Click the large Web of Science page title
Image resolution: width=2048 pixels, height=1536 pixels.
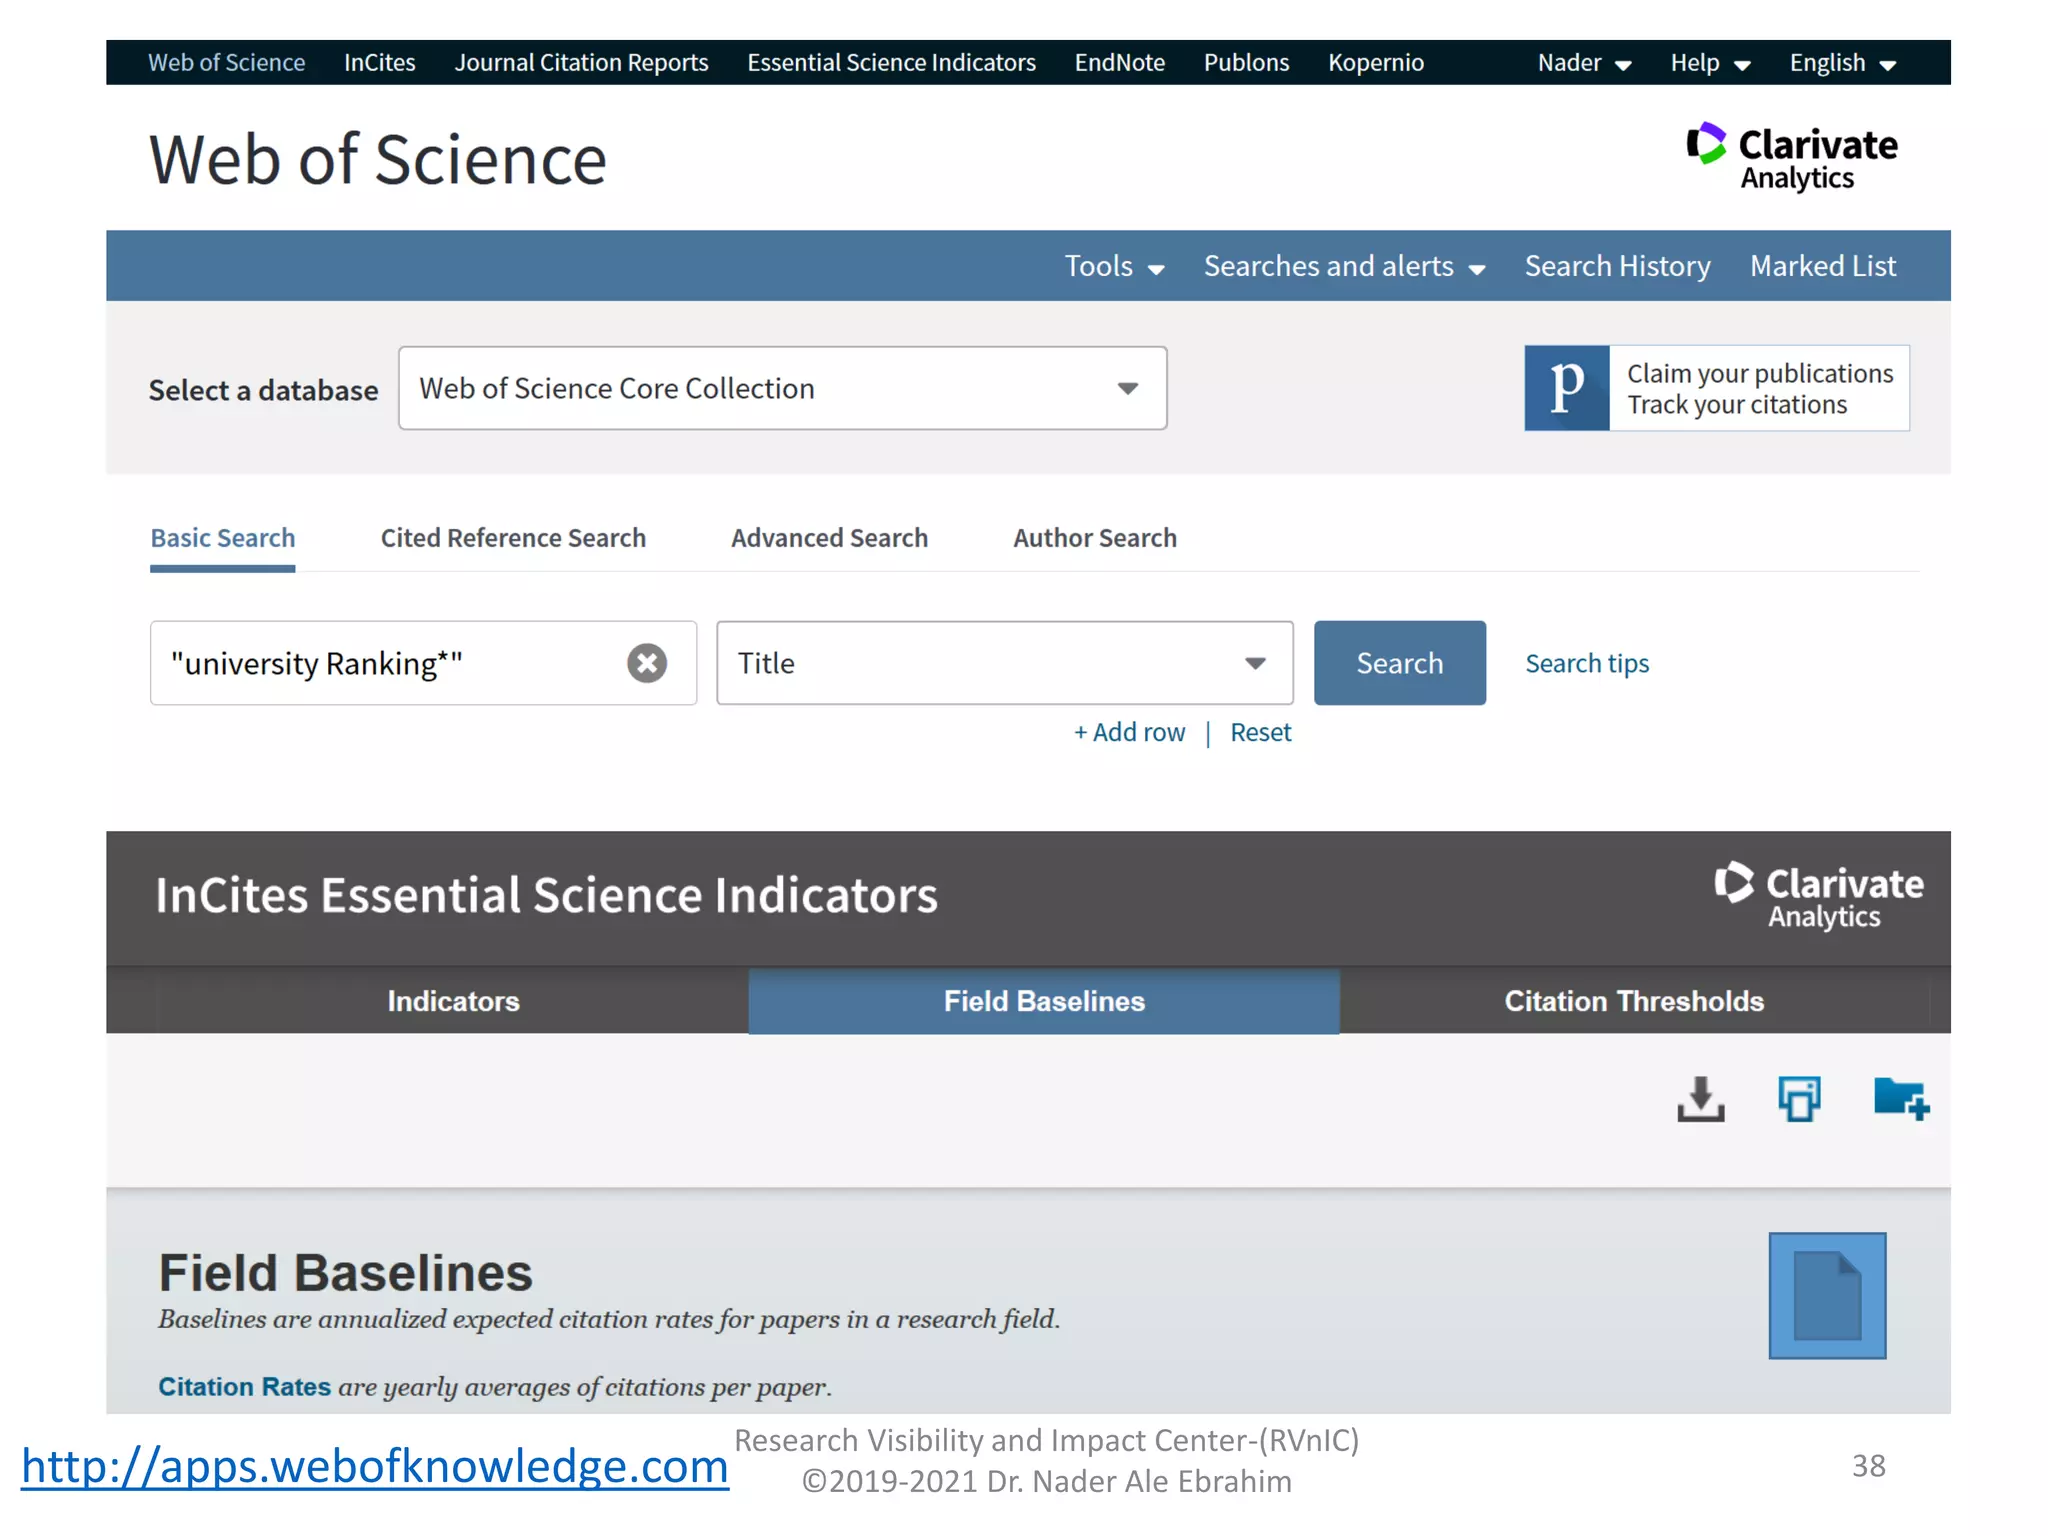click(x=378, y=160)
